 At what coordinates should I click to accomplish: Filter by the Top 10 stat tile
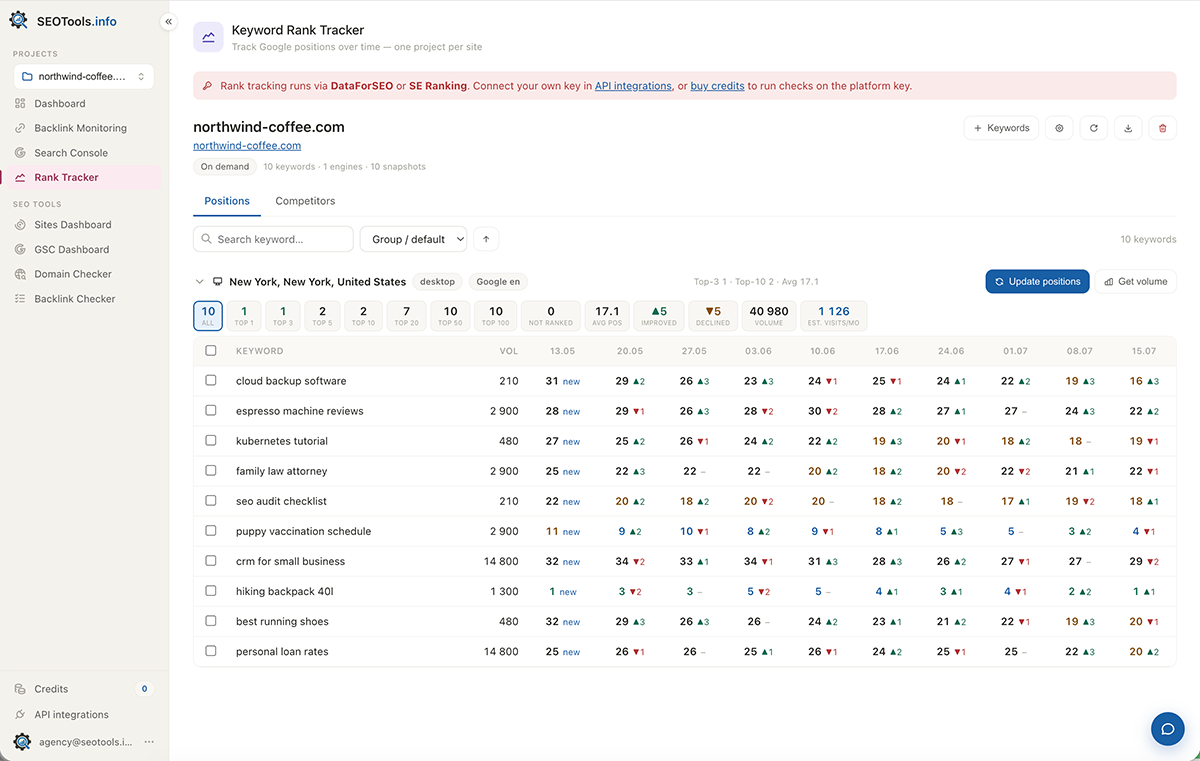tap(363, 315)
